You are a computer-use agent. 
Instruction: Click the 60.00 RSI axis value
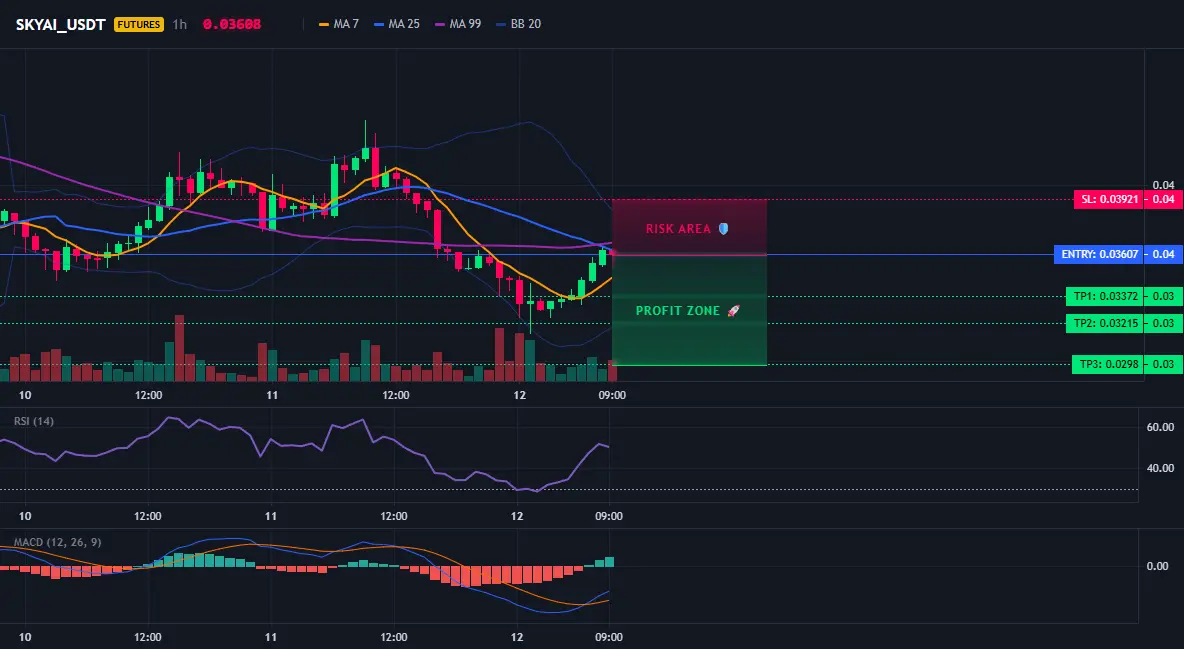pos(1160,427)
